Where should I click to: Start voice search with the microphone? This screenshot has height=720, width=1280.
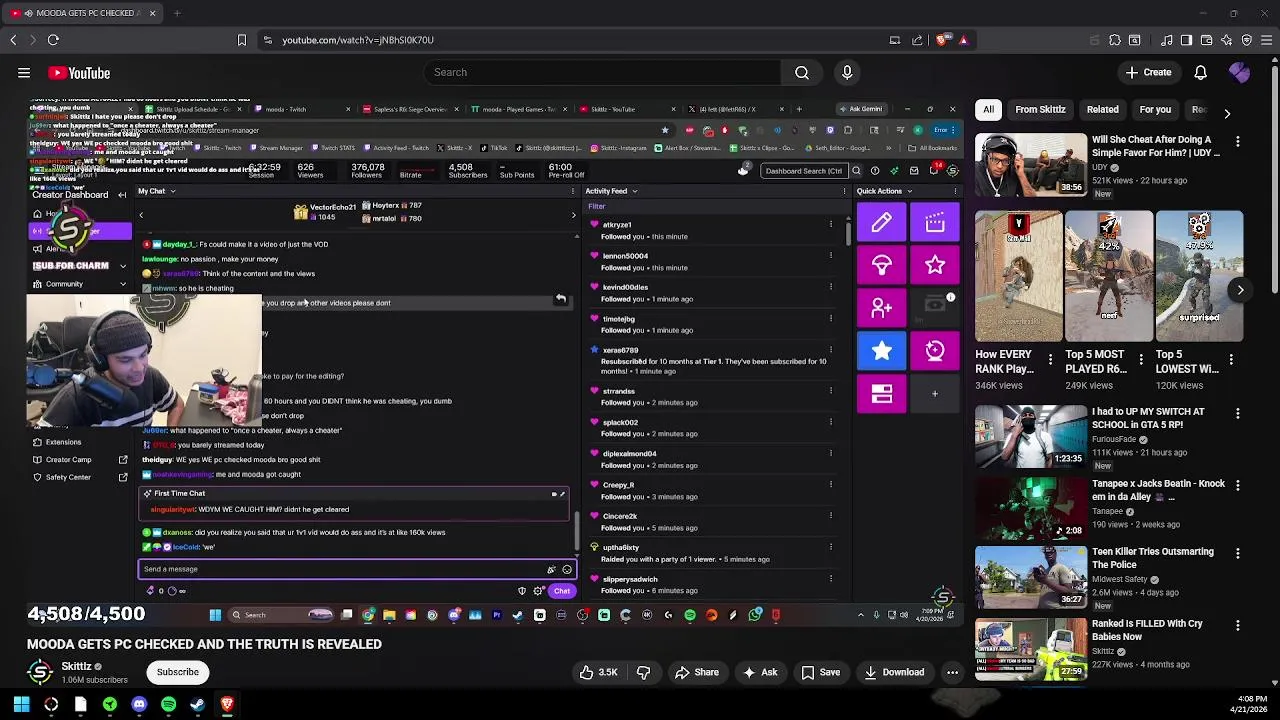(847, 72)
